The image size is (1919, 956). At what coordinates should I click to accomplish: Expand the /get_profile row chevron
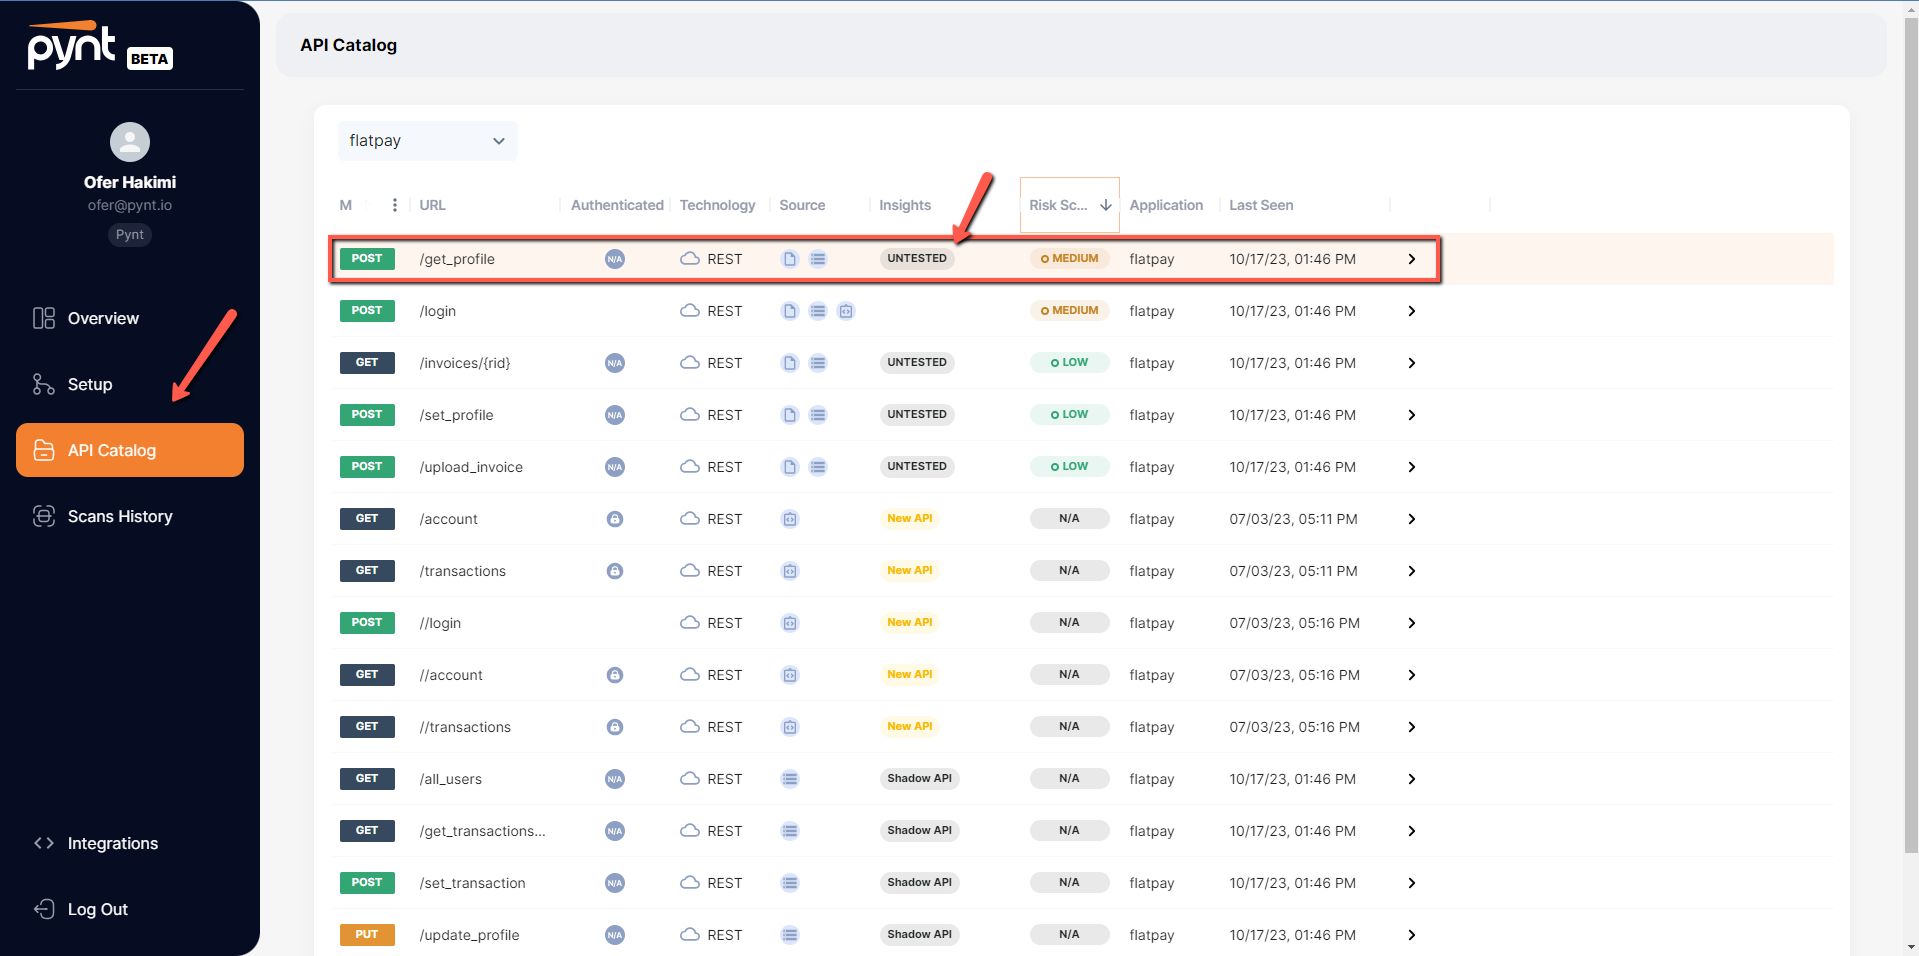click(x=1411, y=259)
